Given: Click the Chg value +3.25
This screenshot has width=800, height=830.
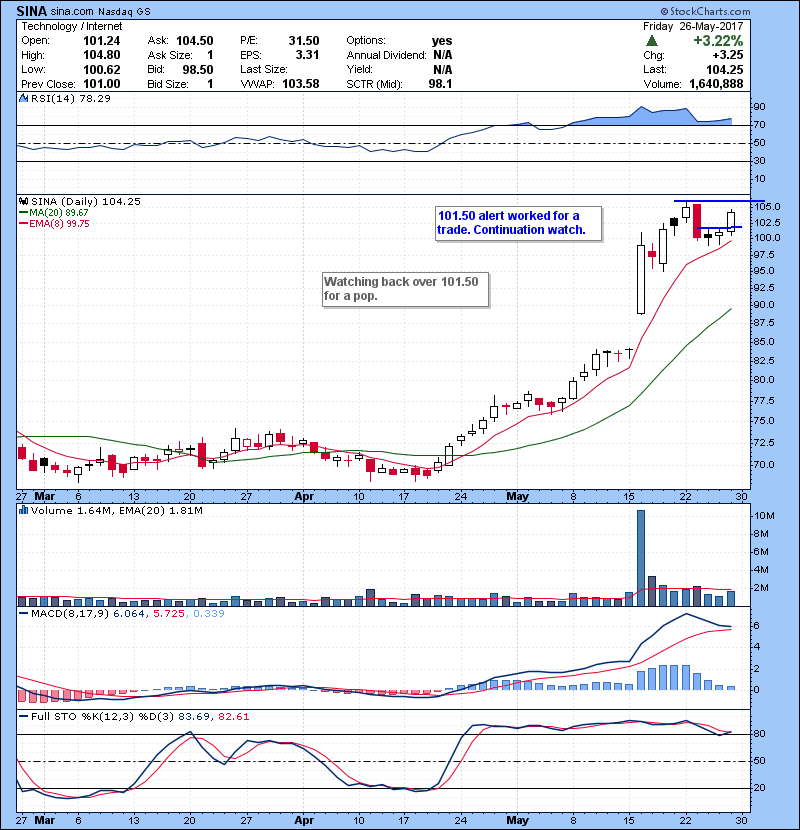Looking at the screenshot, I should coord(727,55).
